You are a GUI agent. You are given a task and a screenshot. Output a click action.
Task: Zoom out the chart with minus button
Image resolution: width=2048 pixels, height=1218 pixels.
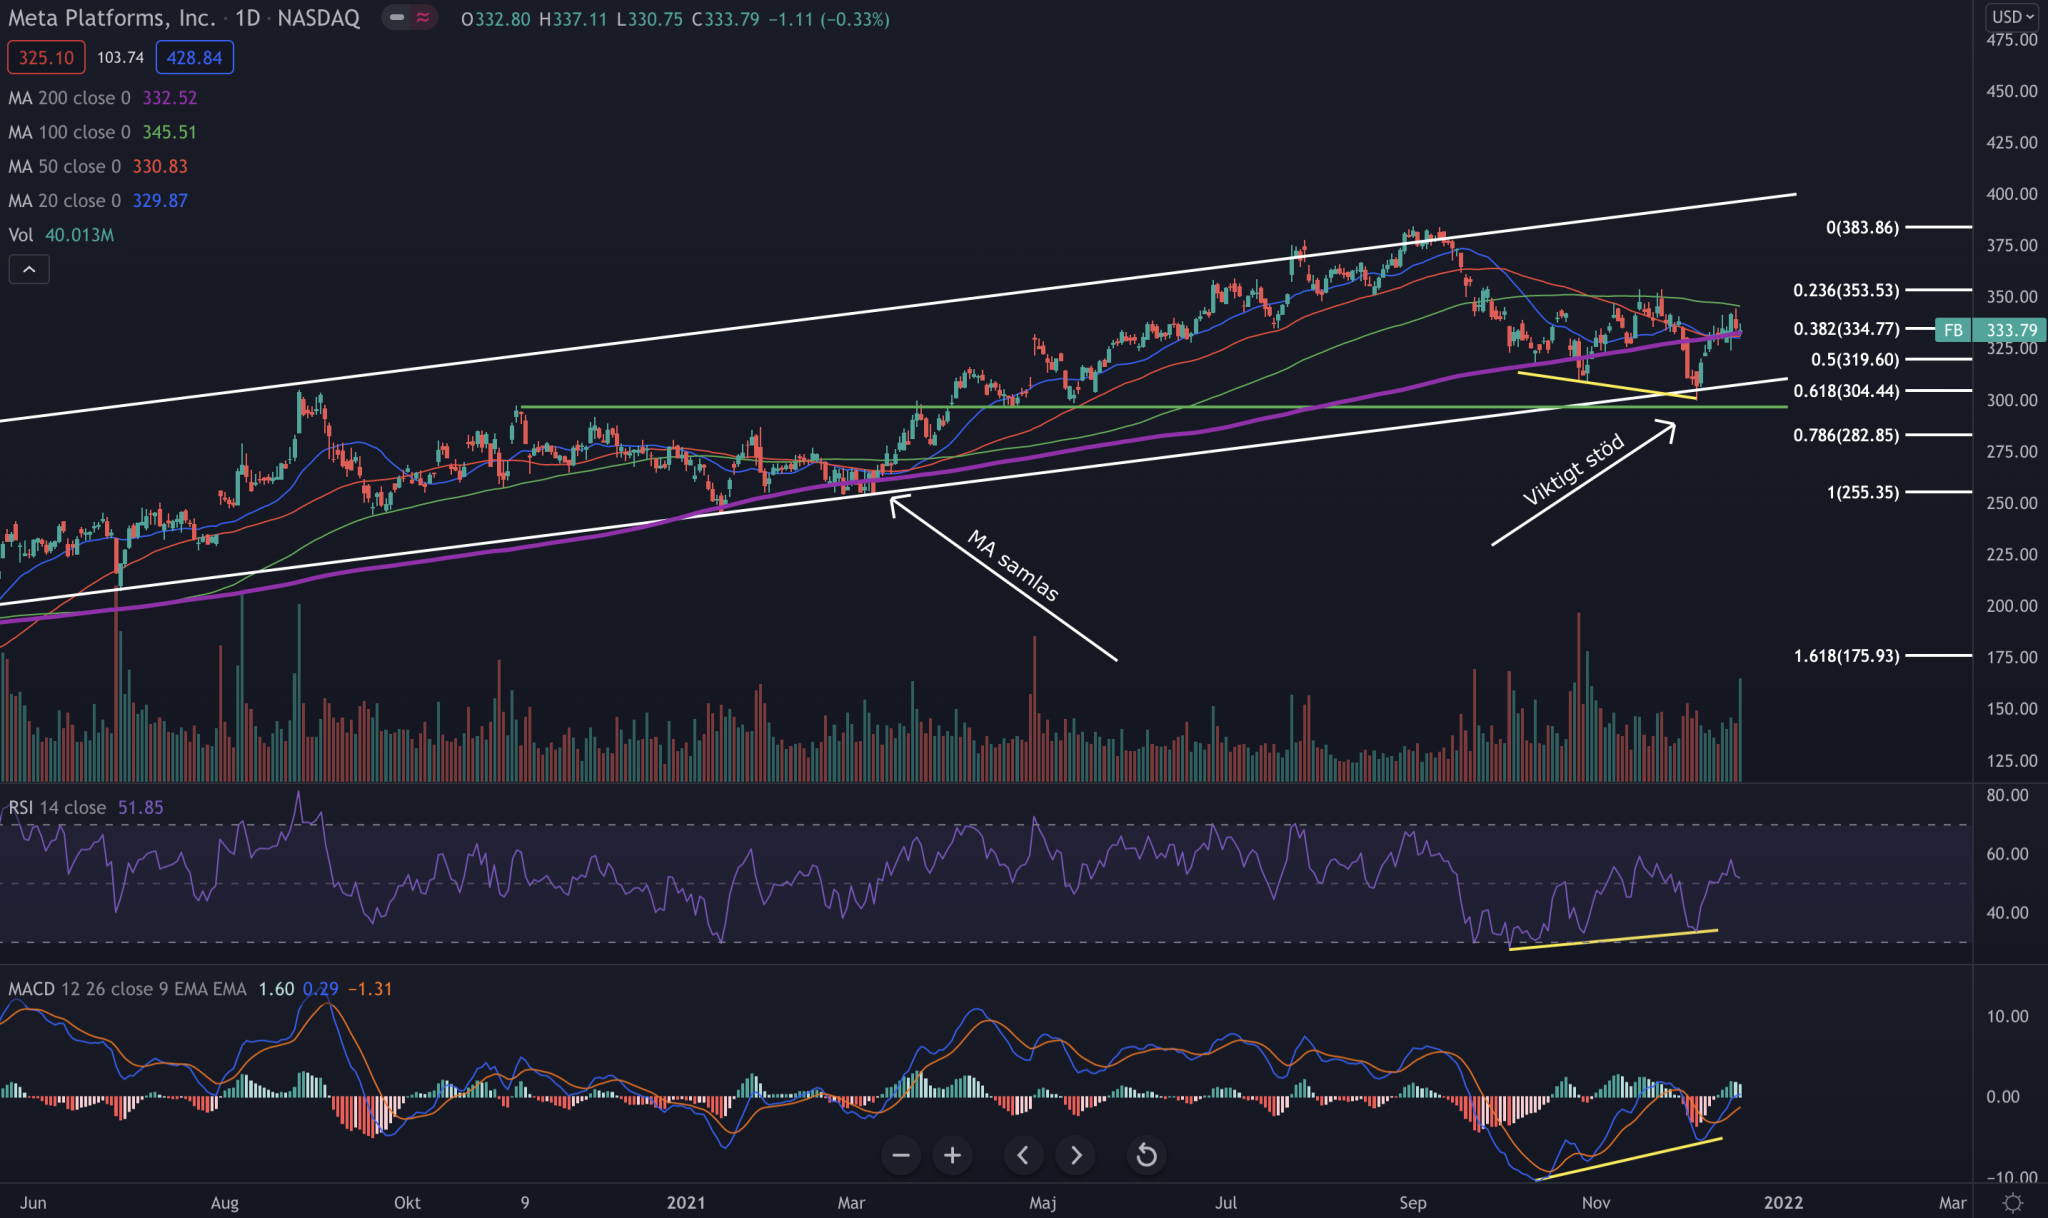point(900,1156)
